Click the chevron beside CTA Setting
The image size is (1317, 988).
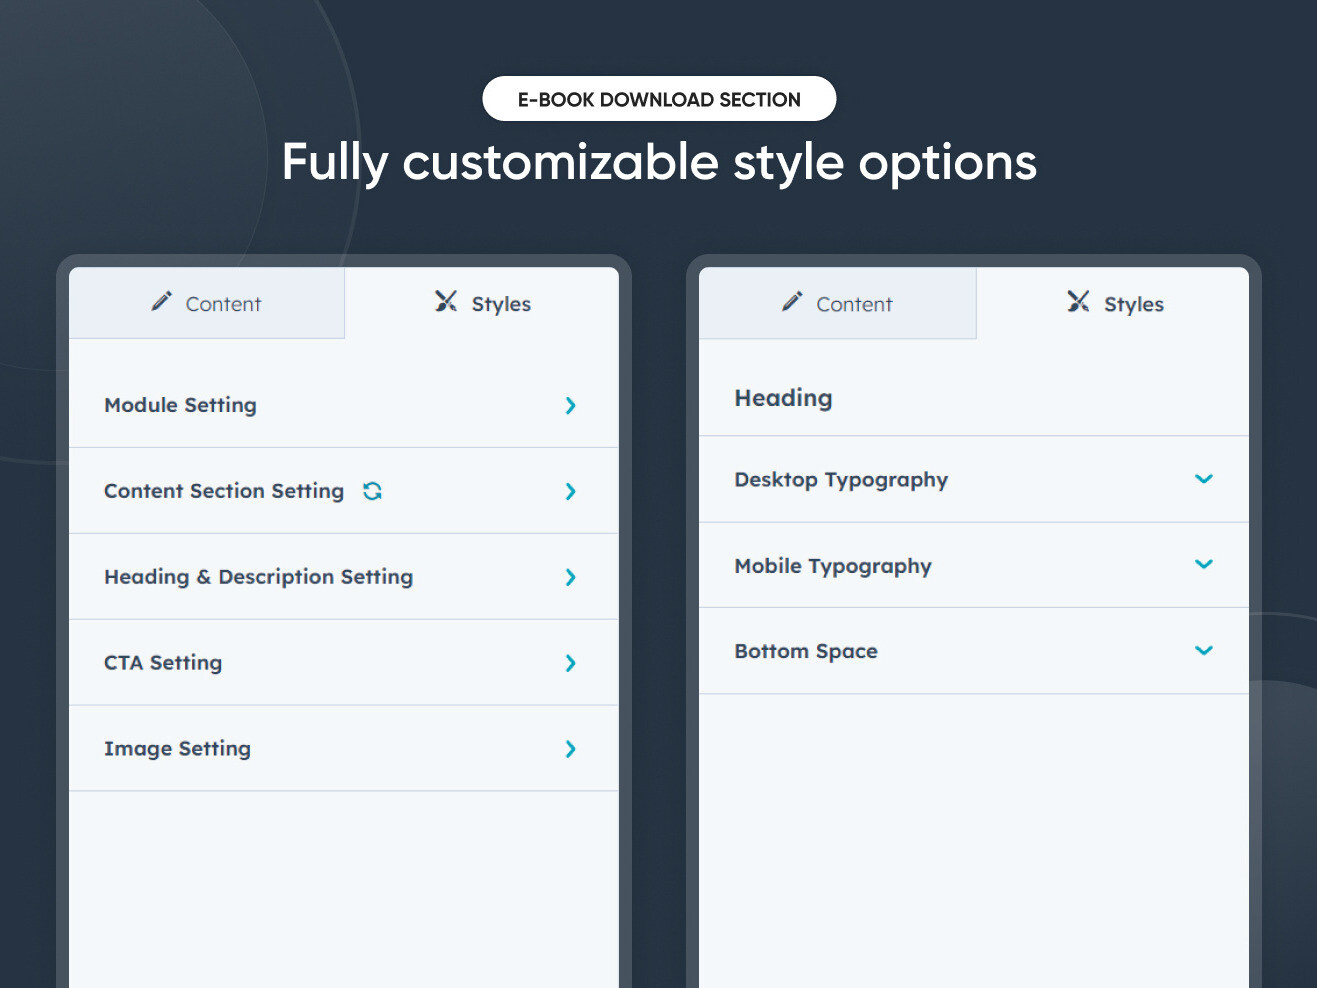click(570, 663)
